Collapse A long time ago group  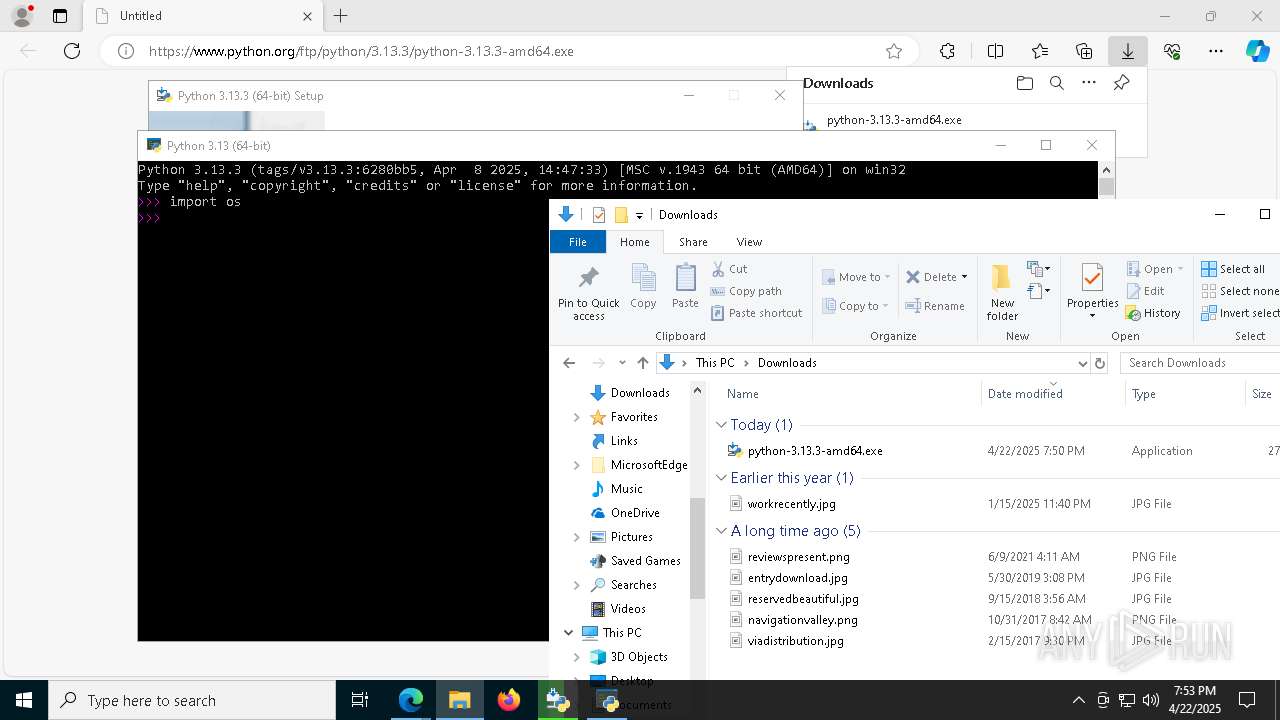click(721, 531)
